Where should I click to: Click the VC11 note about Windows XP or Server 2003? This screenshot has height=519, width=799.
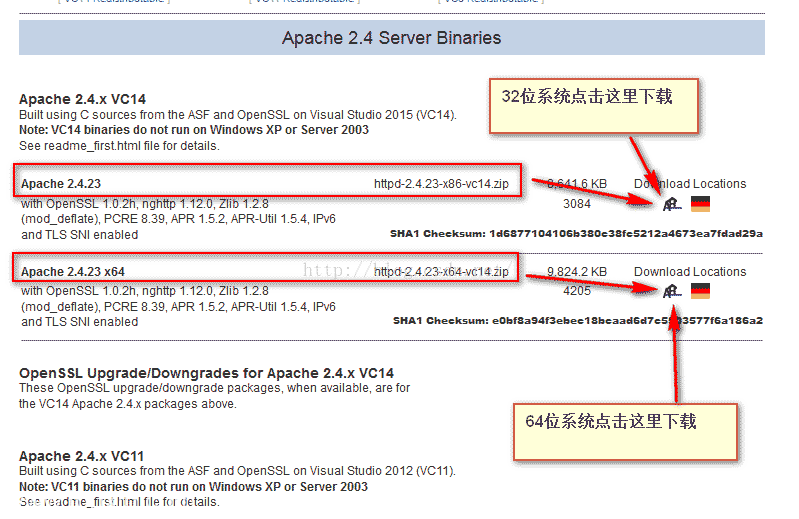[193, 487]
